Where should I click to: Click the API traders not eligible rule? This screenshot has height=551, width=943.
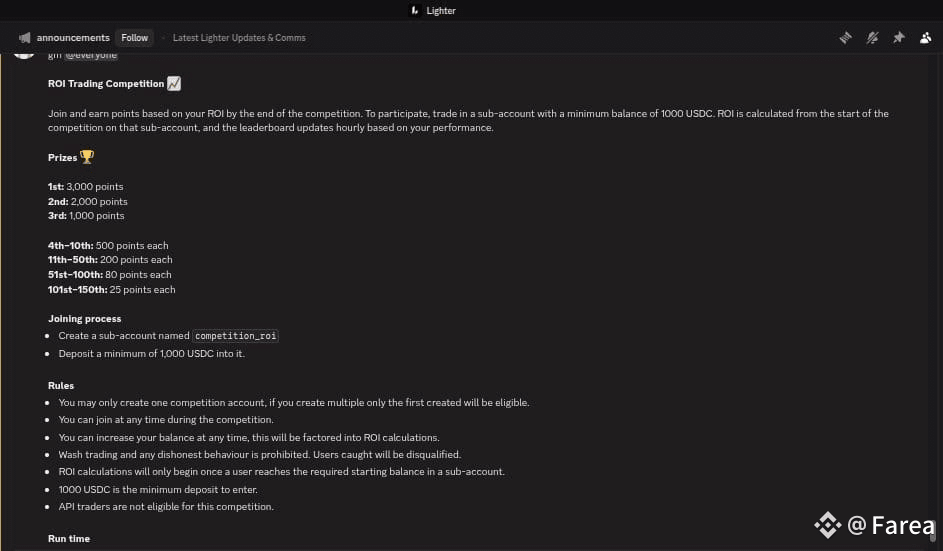click(166, 506)
